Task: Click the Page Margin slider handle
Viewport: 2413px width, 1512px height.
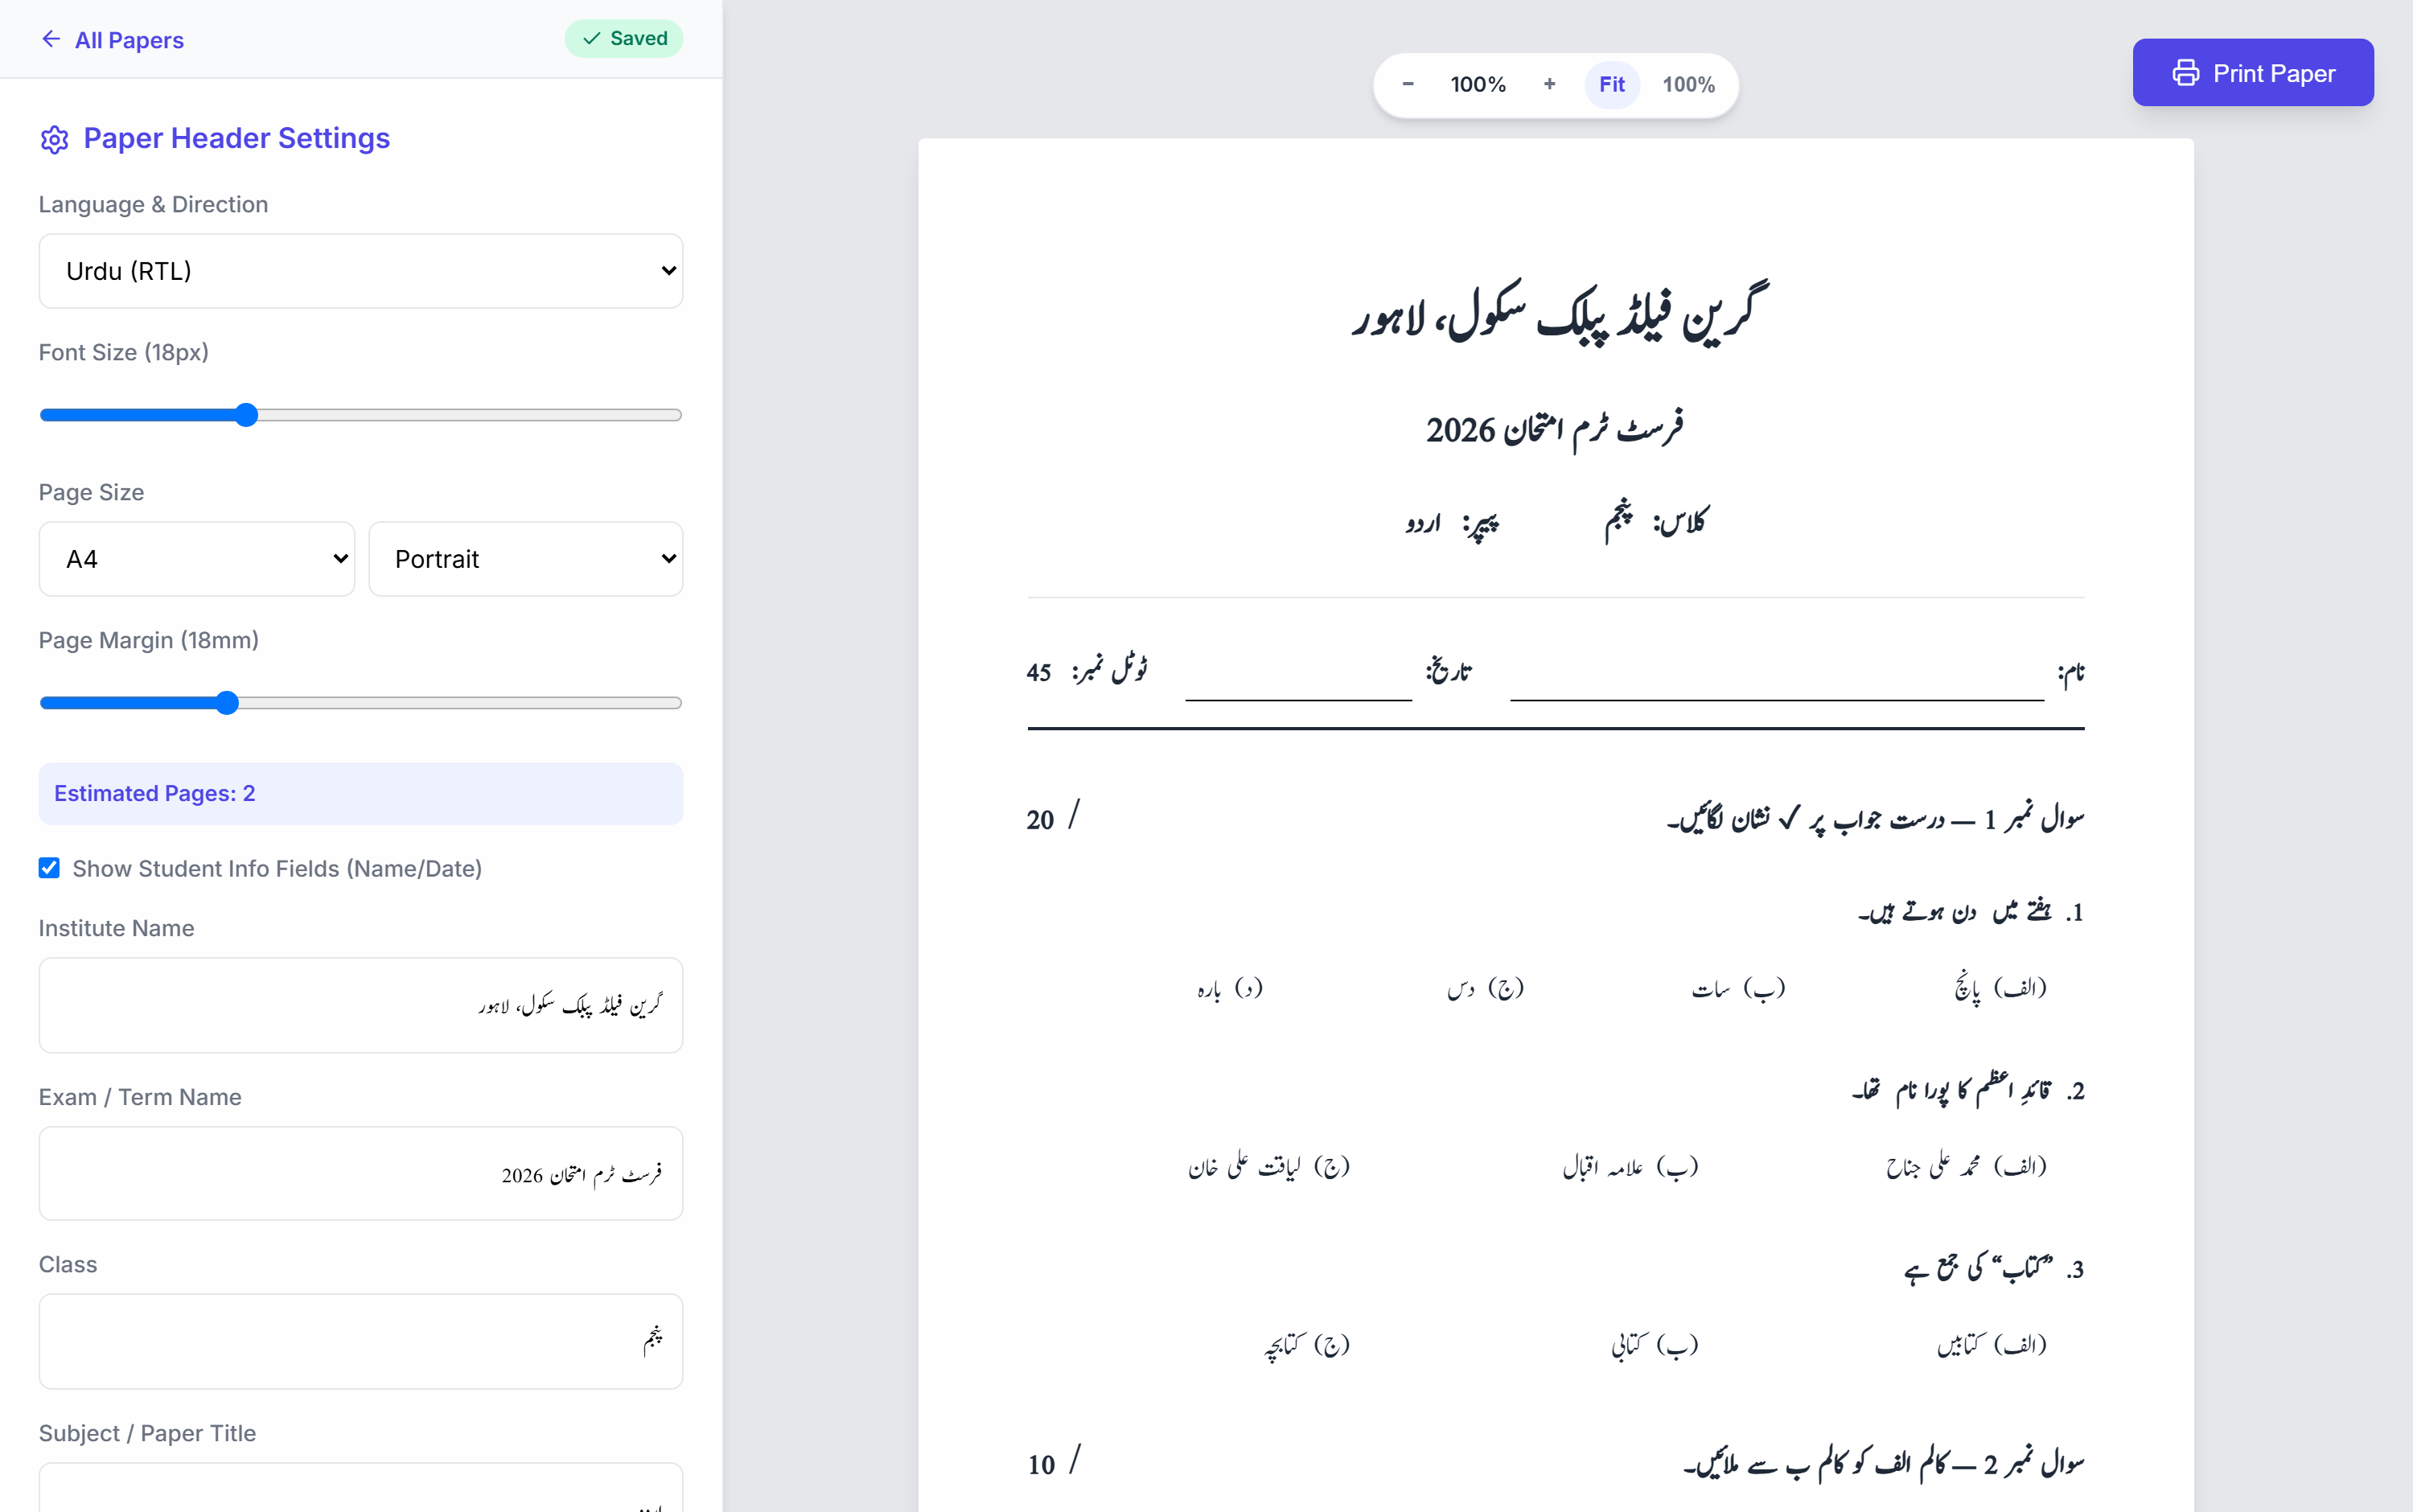Action: tap(227, 703)
